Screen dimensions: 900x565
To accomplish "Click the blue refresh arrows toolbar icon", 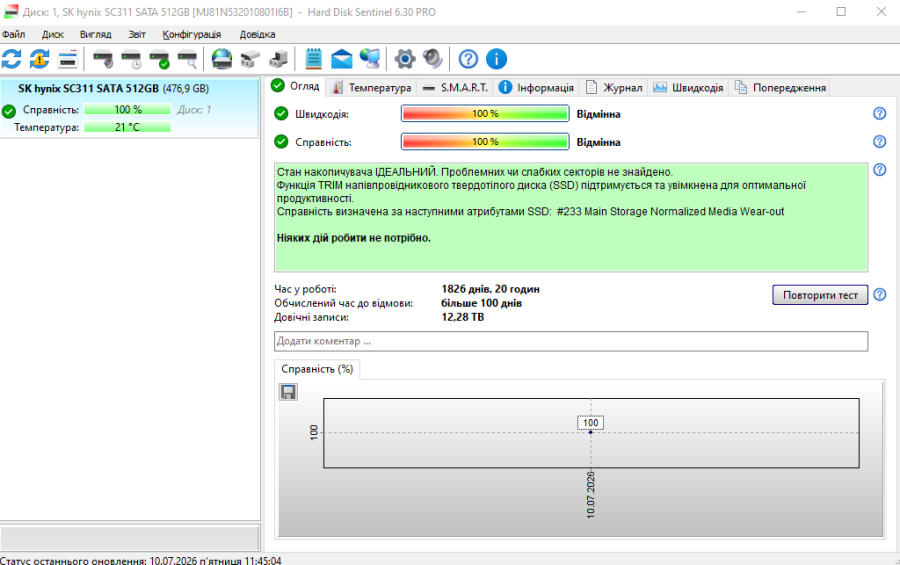I will (x=11, y=59).
